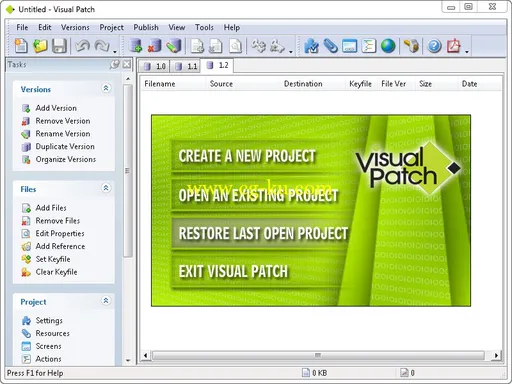Close the Tasks pane
Screen dimensions: 512x384
[127, 64]
